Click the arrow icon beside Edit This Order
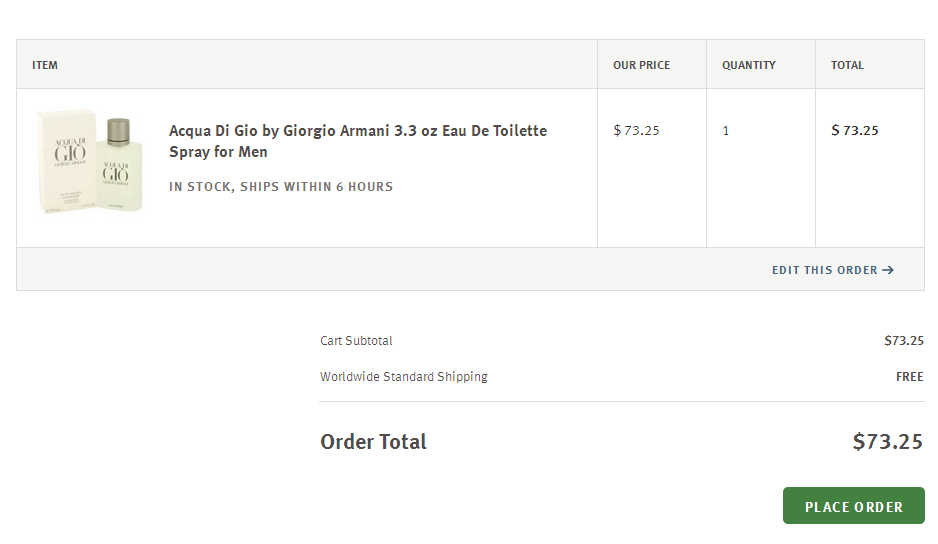Viewport: 938px width, 544px height. pos(888,270)
